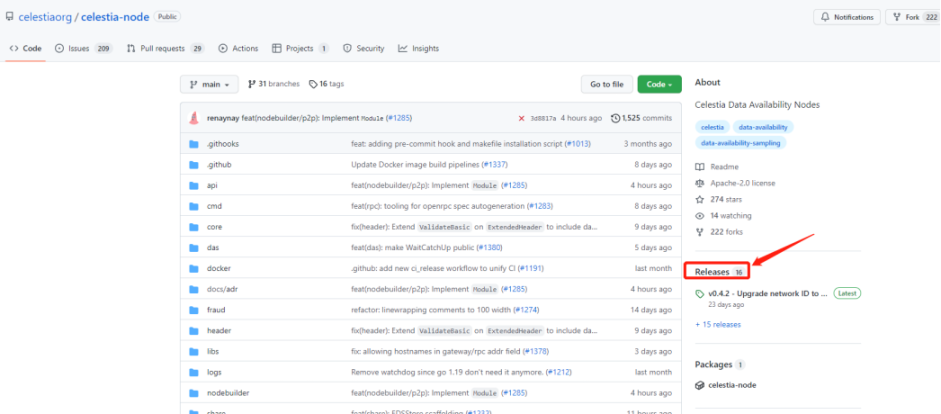Click the Apache-2.0 license scale icon
This screenshot has width=941, height=414.
tap(701, 183)
